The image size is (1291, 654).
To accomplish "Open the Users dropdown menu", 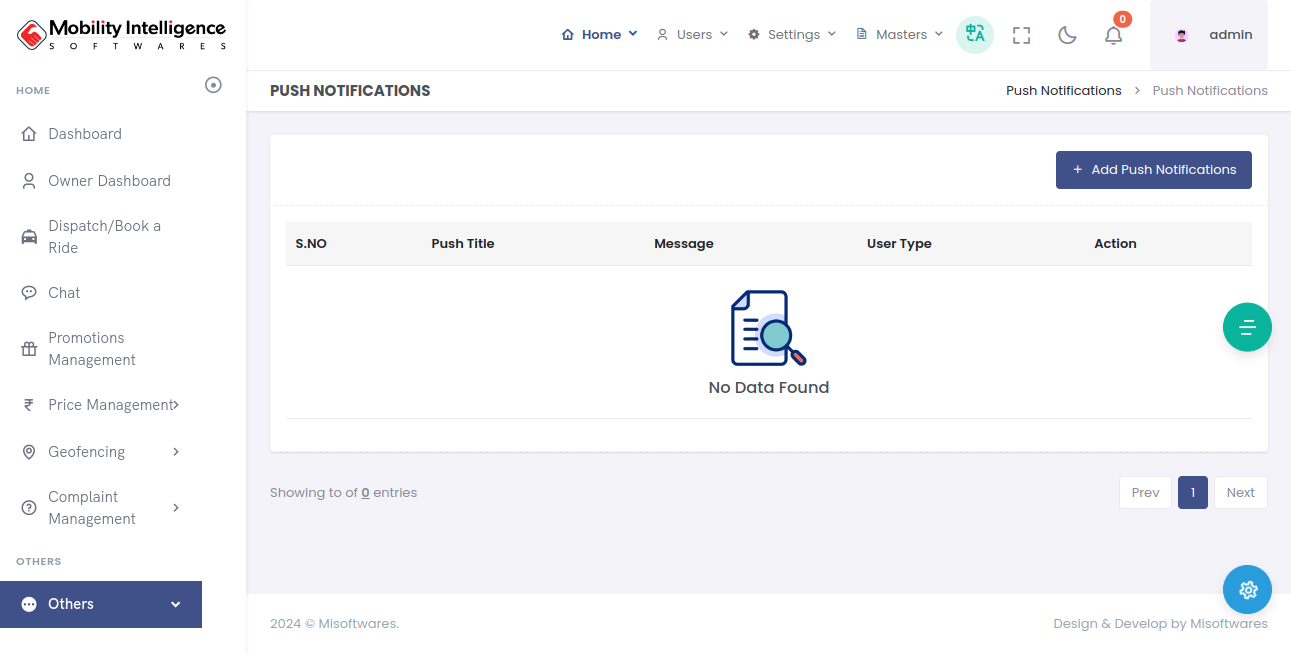I will point(693,35).
